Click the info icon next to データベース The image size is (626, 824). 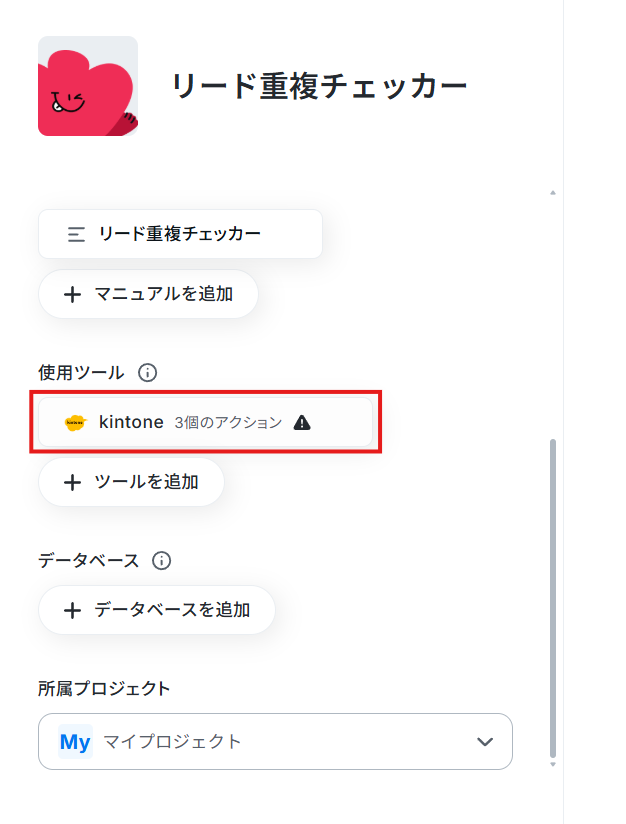tap(161, 561)
